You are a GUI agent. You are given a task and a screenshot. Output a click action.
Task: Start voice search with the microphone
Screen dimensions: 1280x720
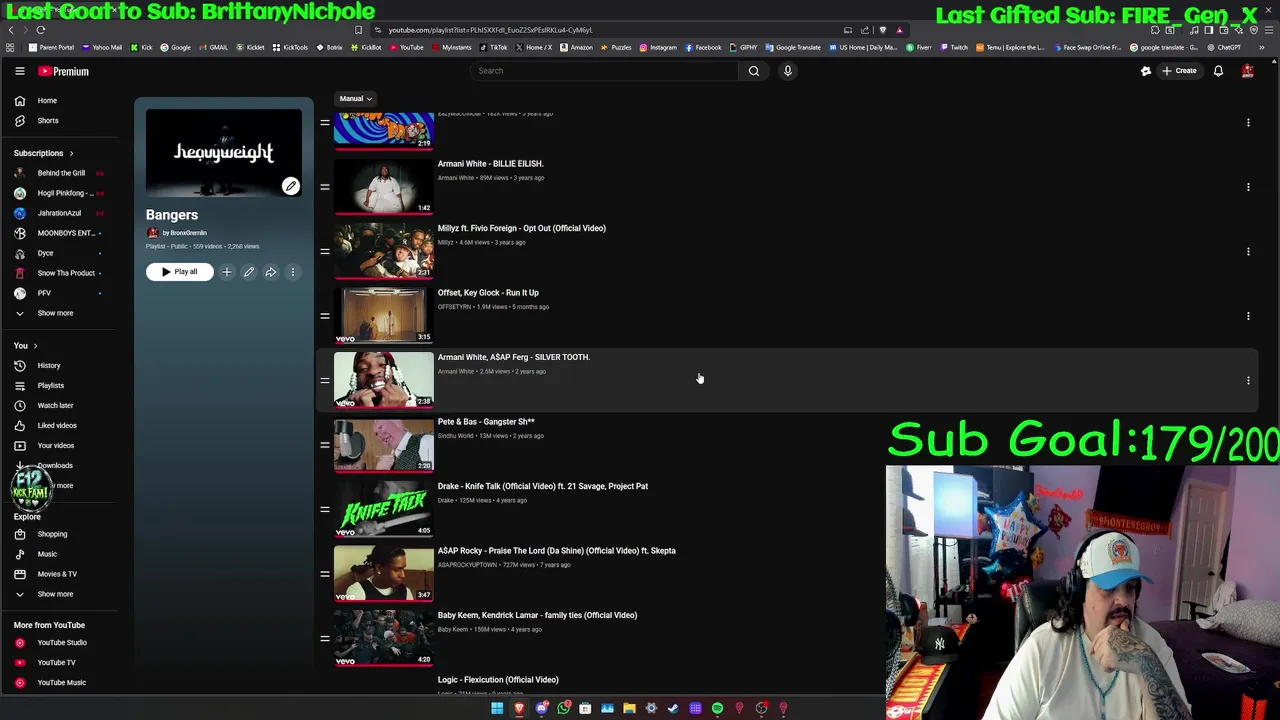[x=787, y=71]
